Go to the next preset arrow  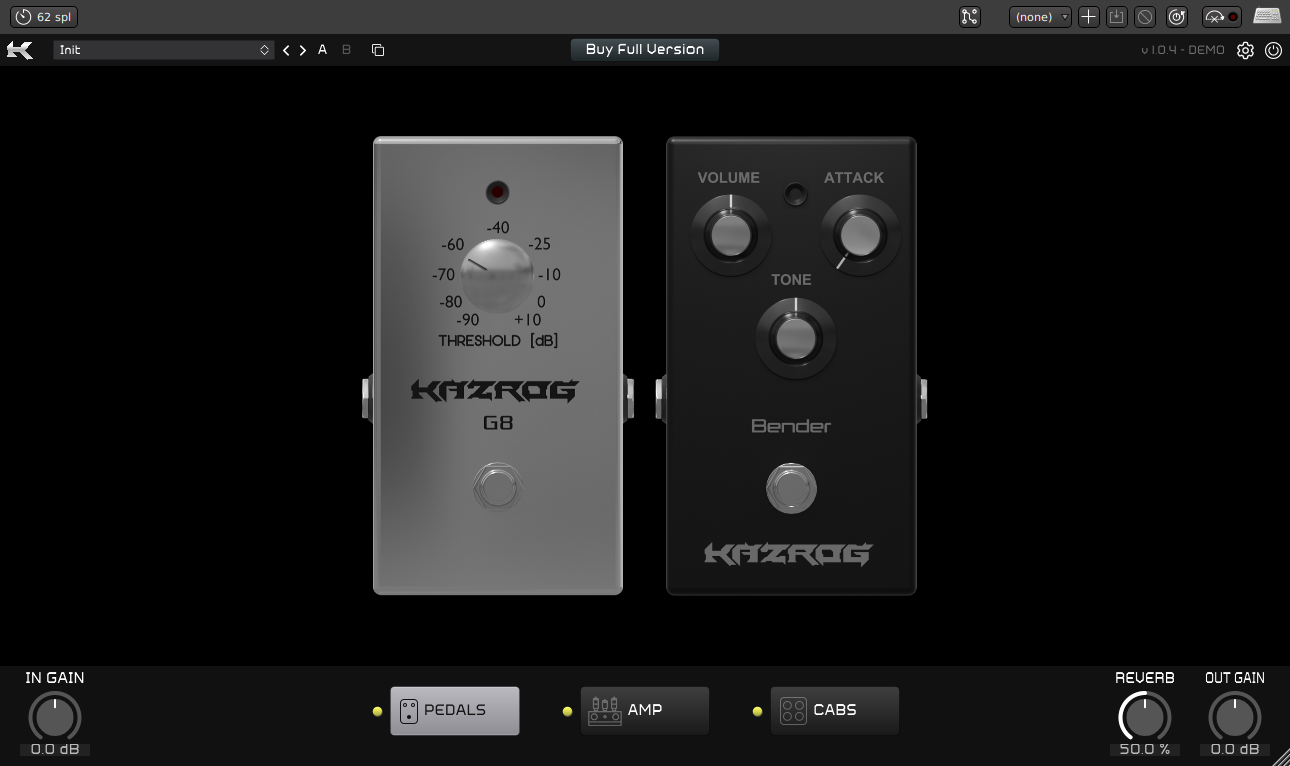click(303, 50)
